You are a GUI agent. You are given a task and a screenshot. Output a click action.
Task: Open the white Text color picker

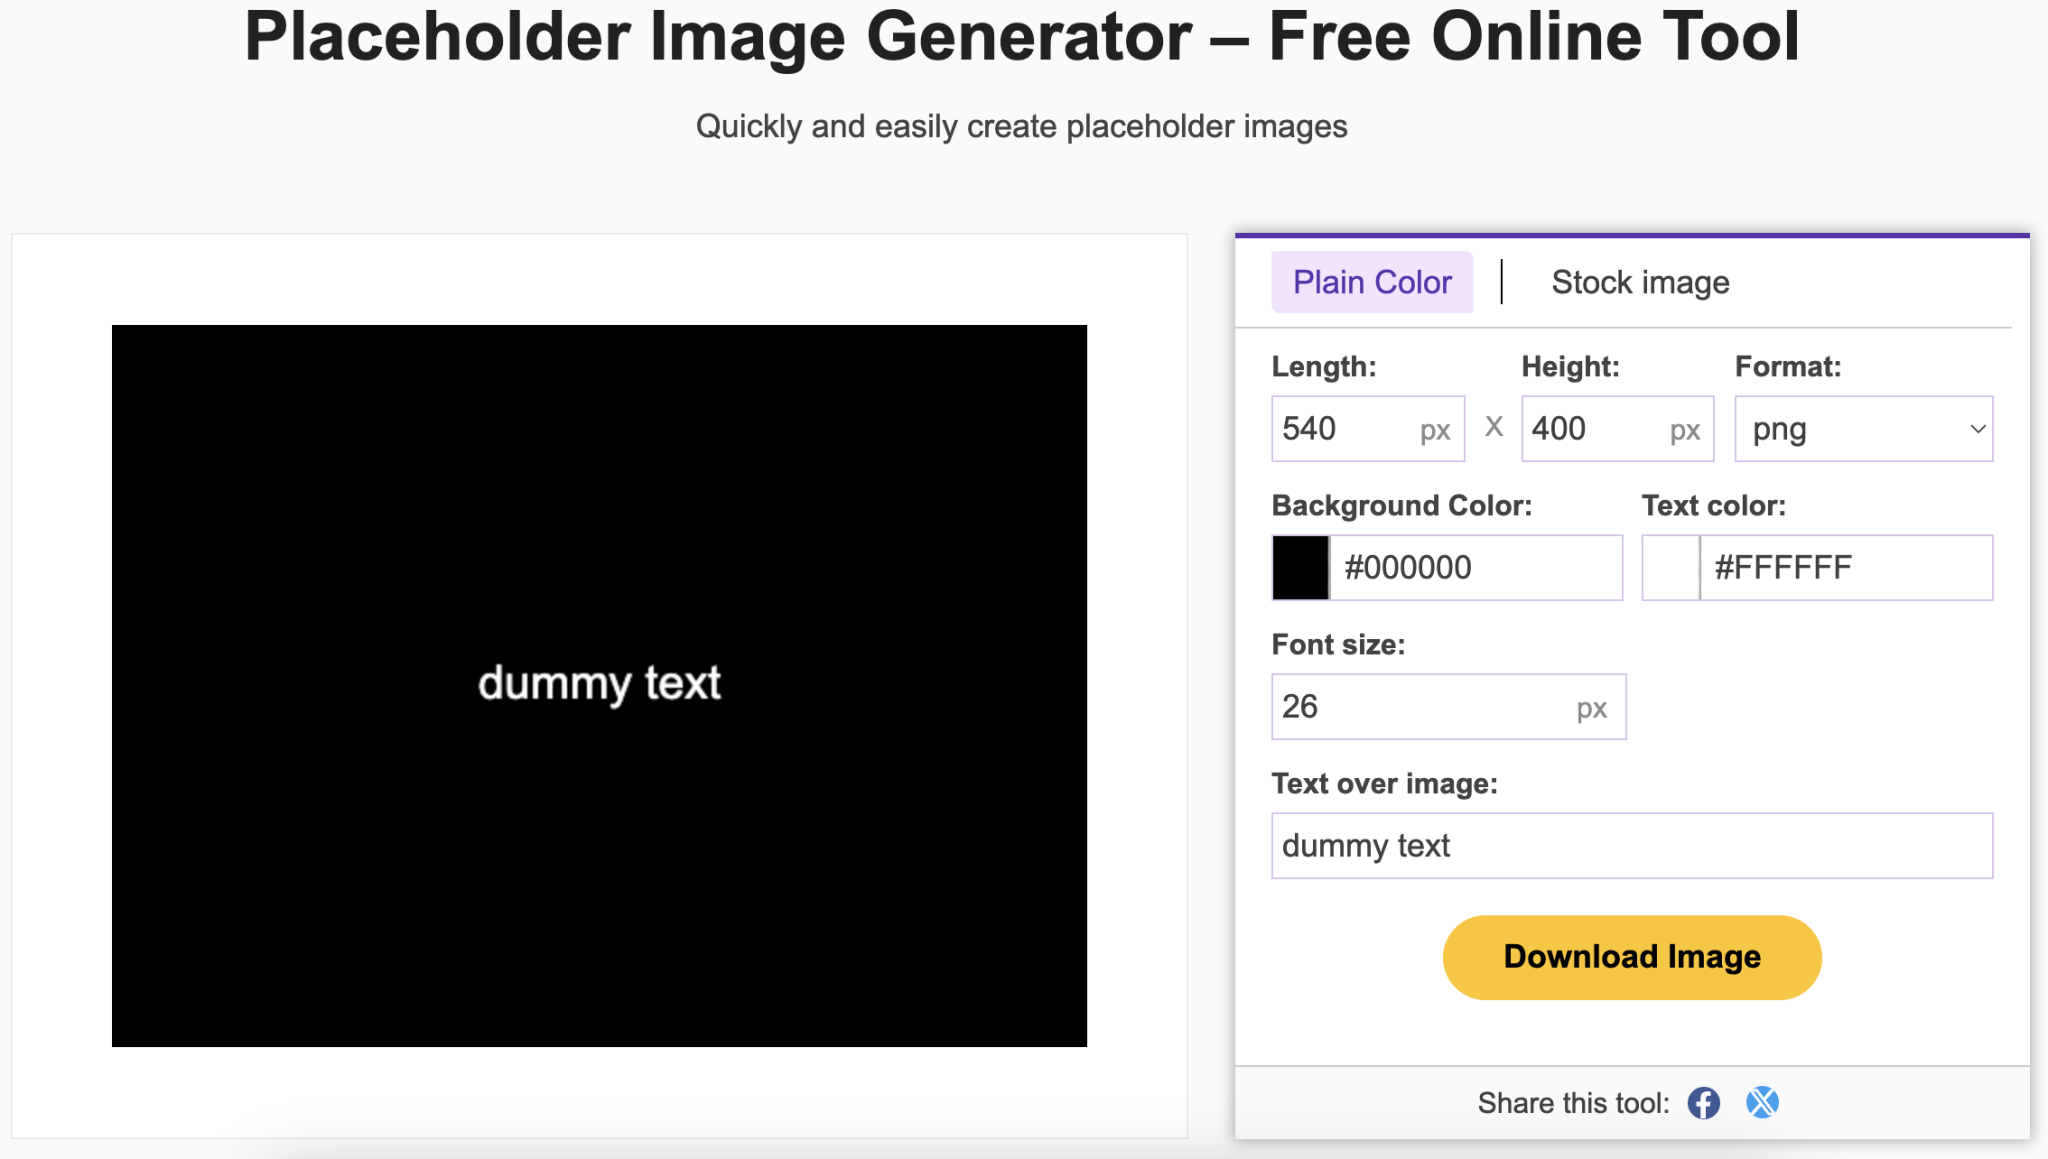tap(1670, 567)
